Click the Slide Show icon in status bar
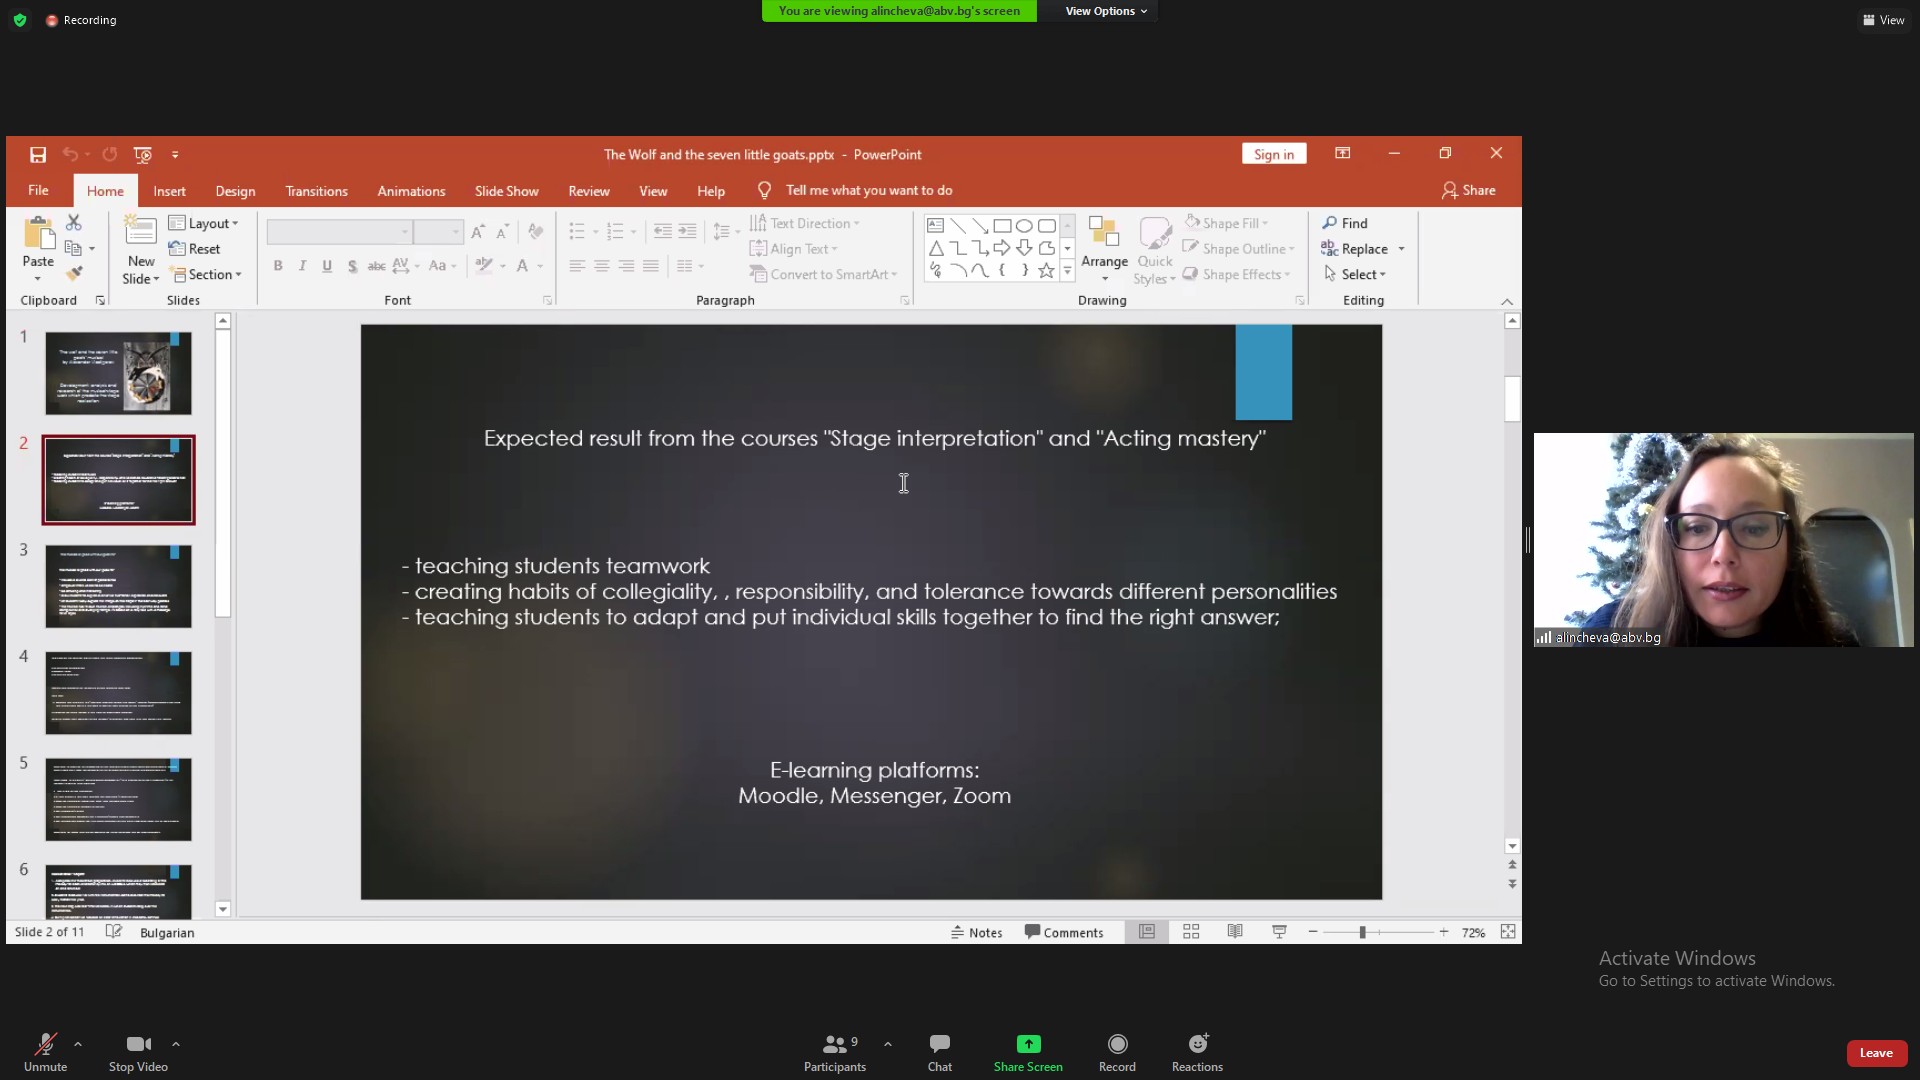 pyautogui.click(x=1279, y=931)
